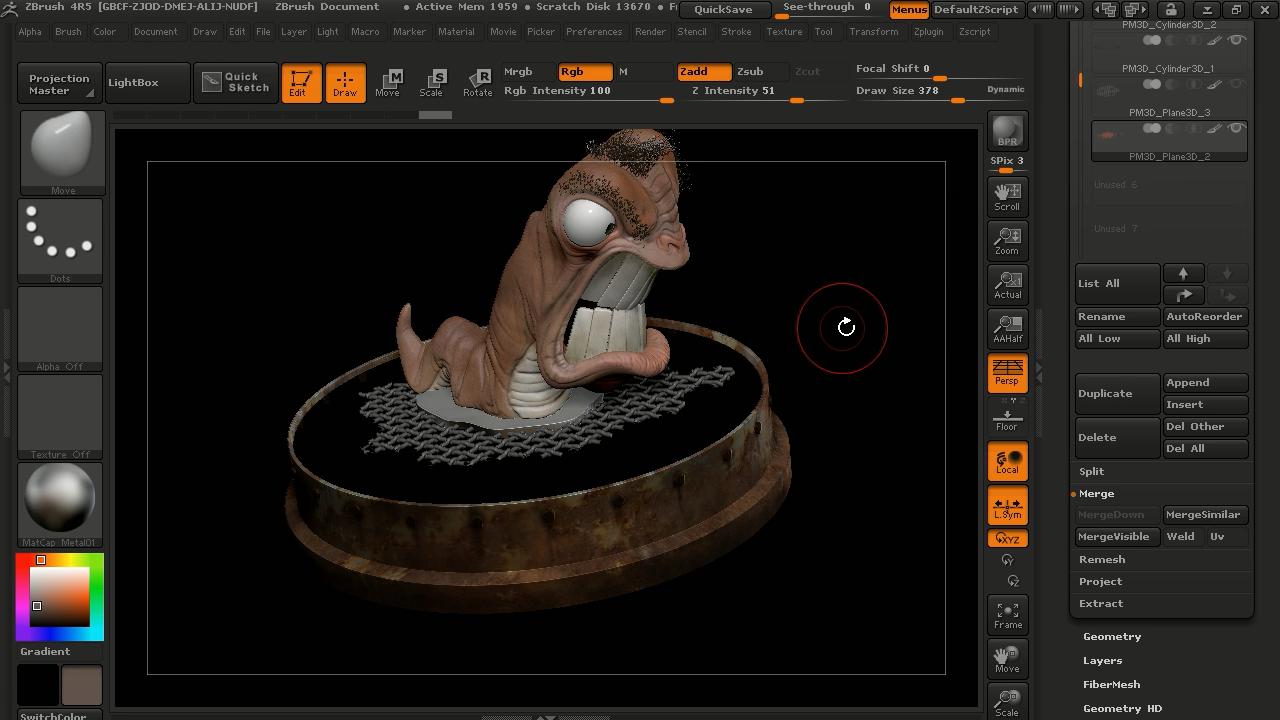The height and width of the screenshot is (720, 1280).
Task: Open the Zplugin menu
Action: 927,32
